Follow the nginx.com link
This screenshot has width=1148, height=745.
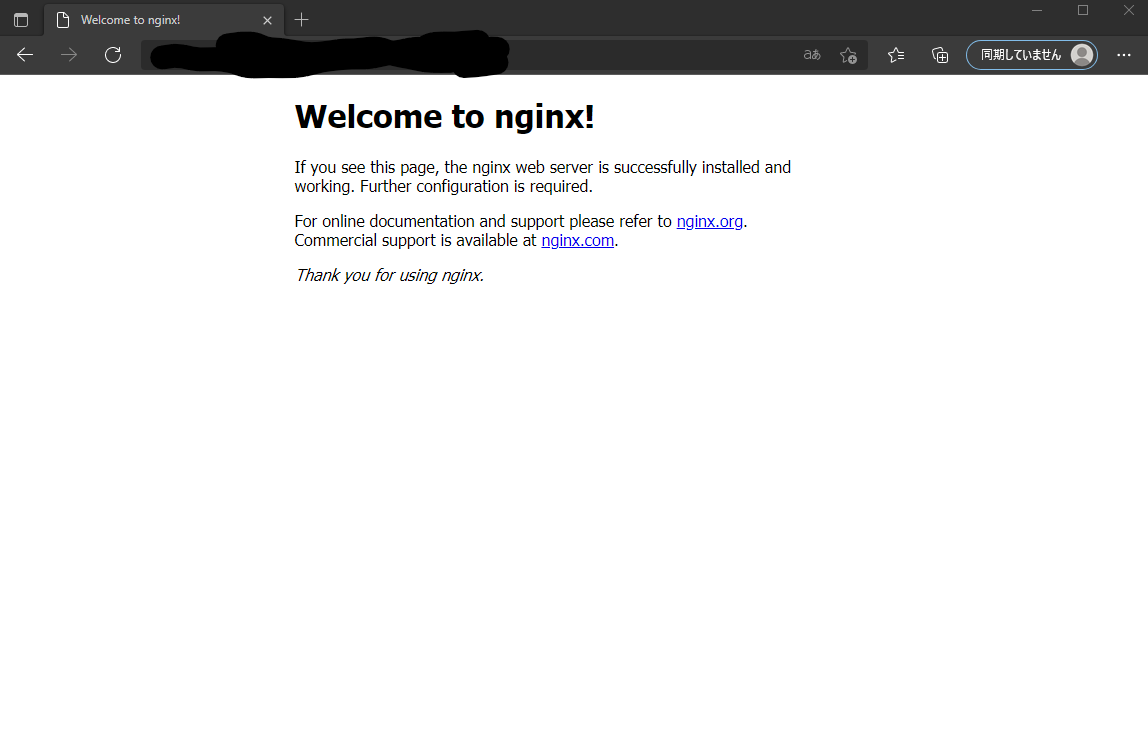578,241
